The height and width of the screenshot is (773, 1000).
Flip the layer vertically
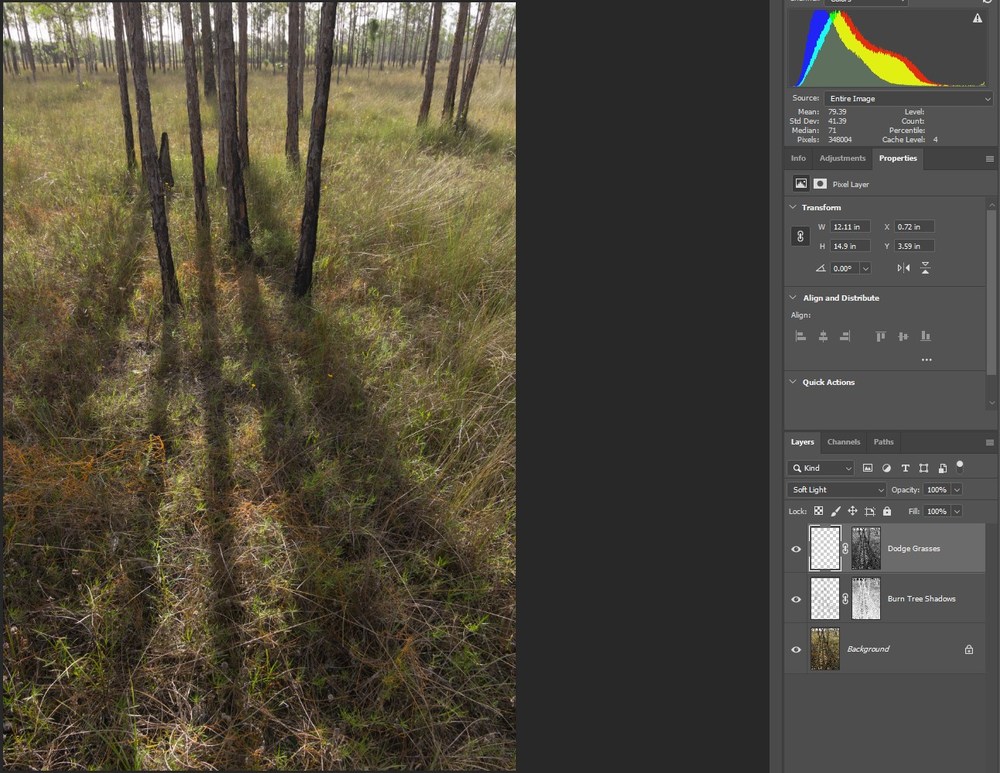pyautogui.click(x=925, y=268)
